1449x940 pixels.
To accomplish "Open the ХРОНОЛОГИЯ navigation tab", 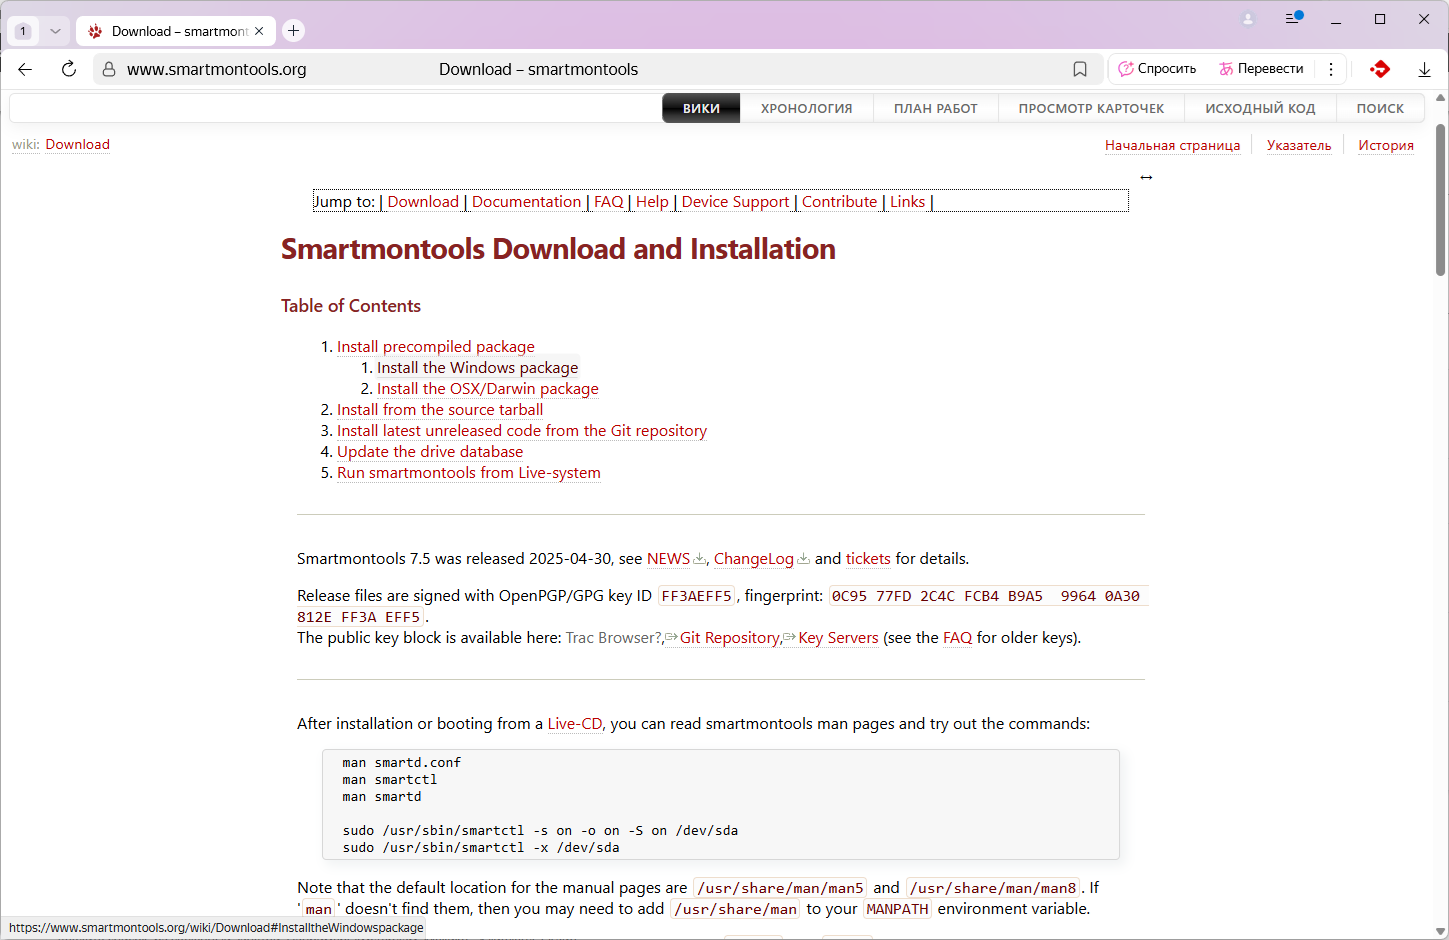I will click(x=807, y=108).
